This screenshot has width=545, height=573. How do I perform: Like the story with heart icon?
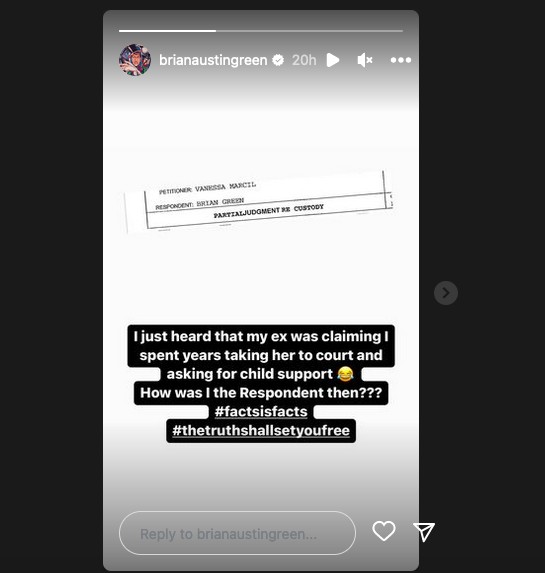[x=384, y=531]
